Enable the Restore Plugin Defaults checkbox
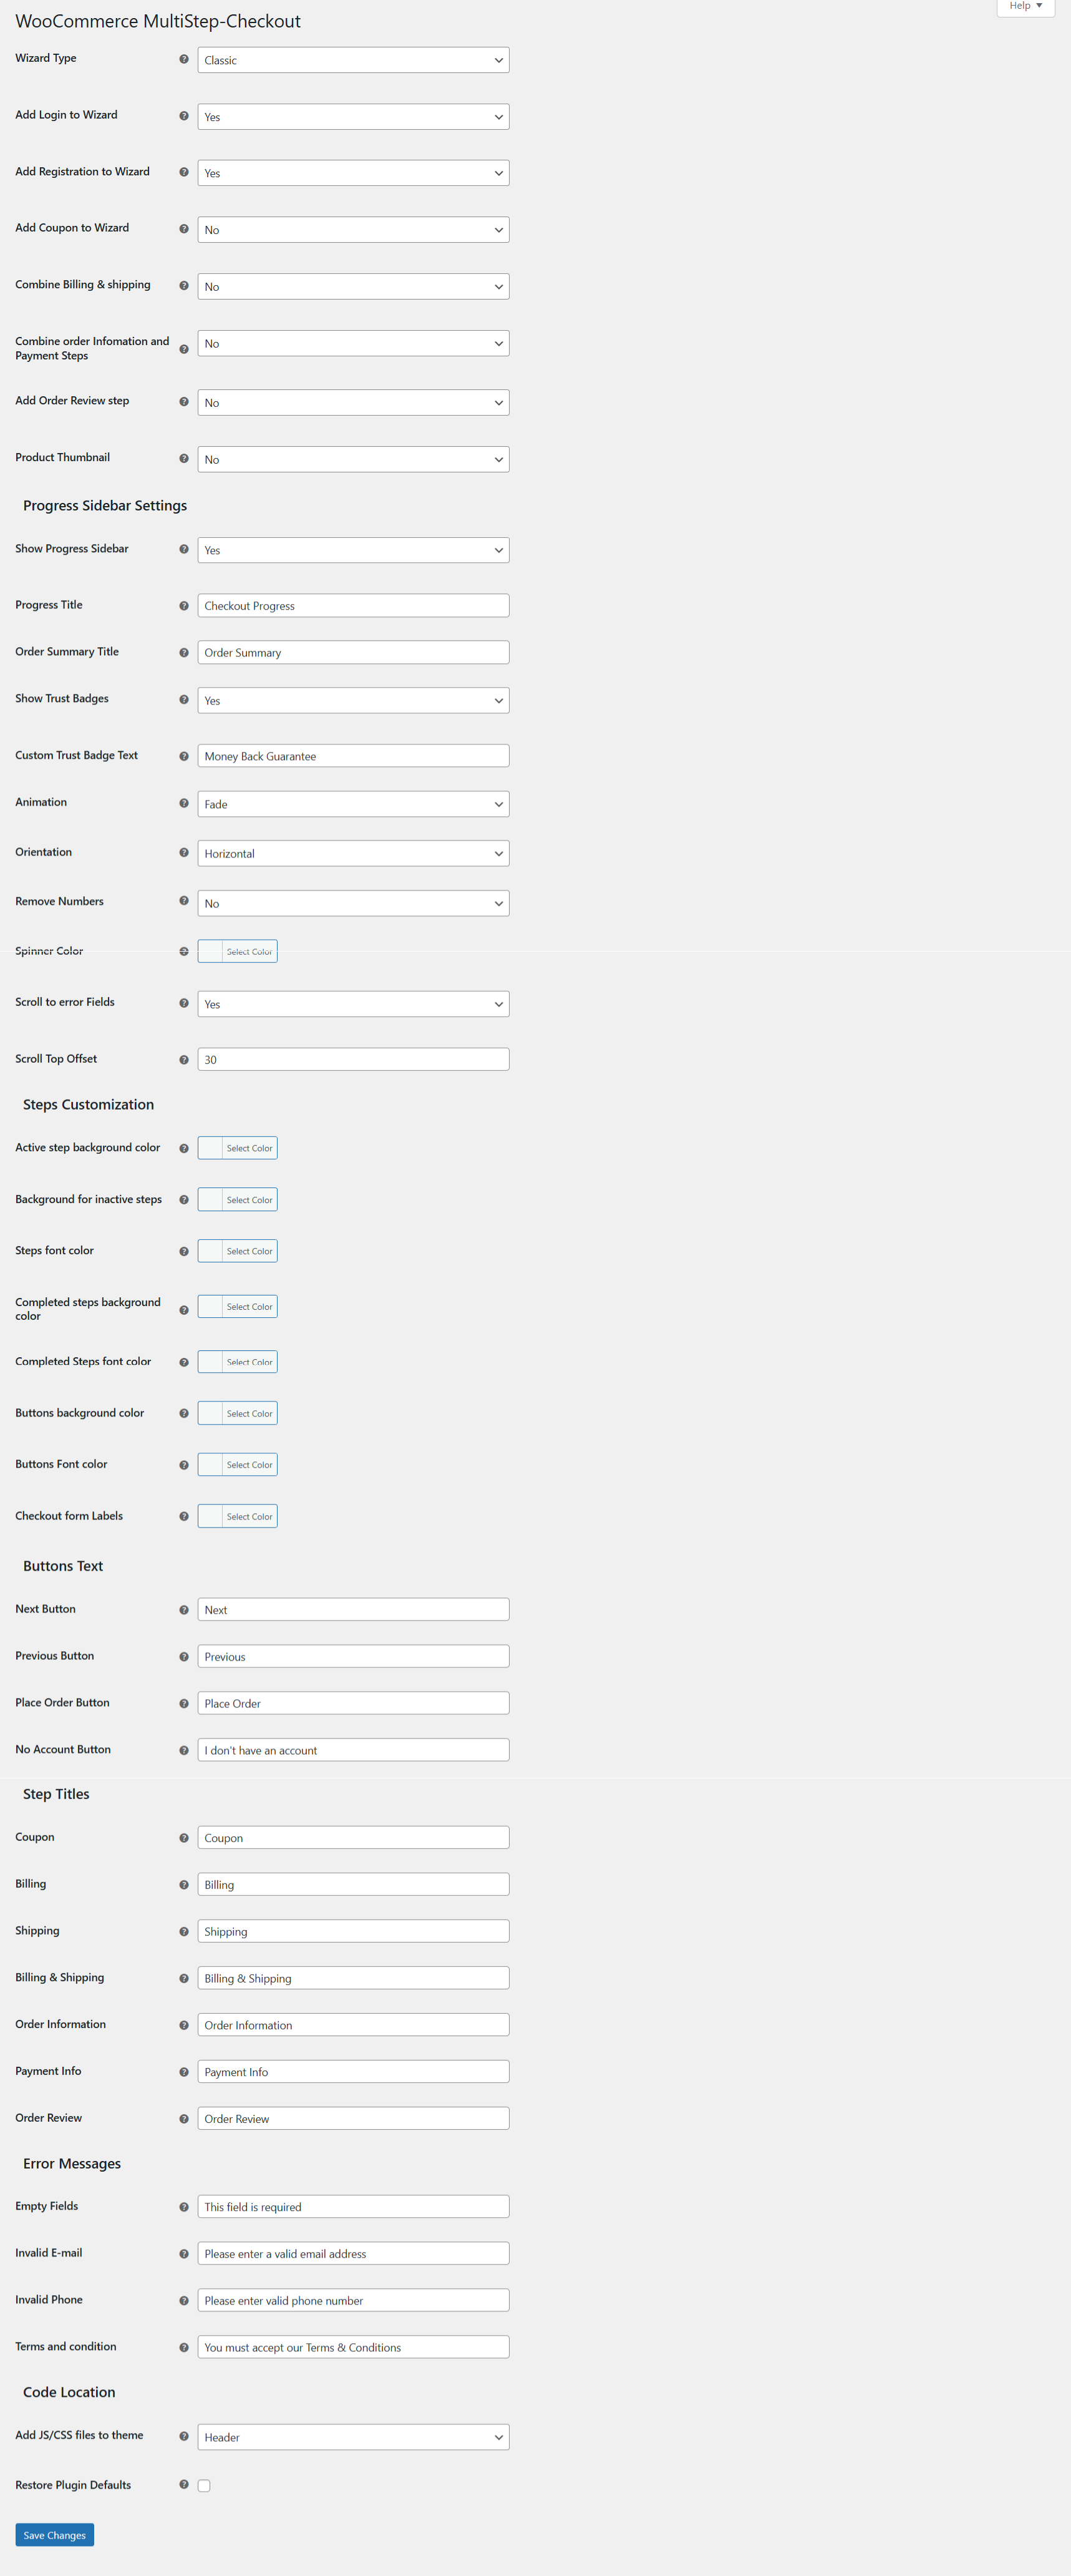The height and width of the screenshot is (2576, 1071). click(204, 2485)
